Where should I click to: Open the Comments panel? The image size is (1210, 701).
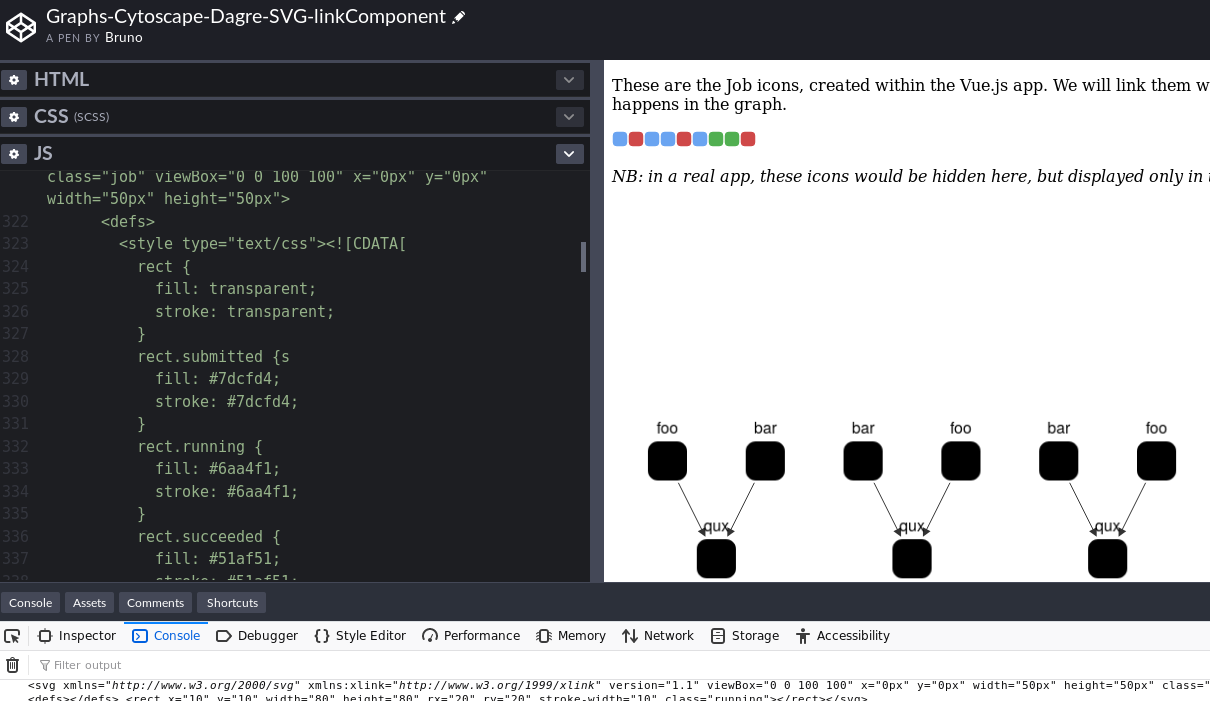click(x=155, y=602)
